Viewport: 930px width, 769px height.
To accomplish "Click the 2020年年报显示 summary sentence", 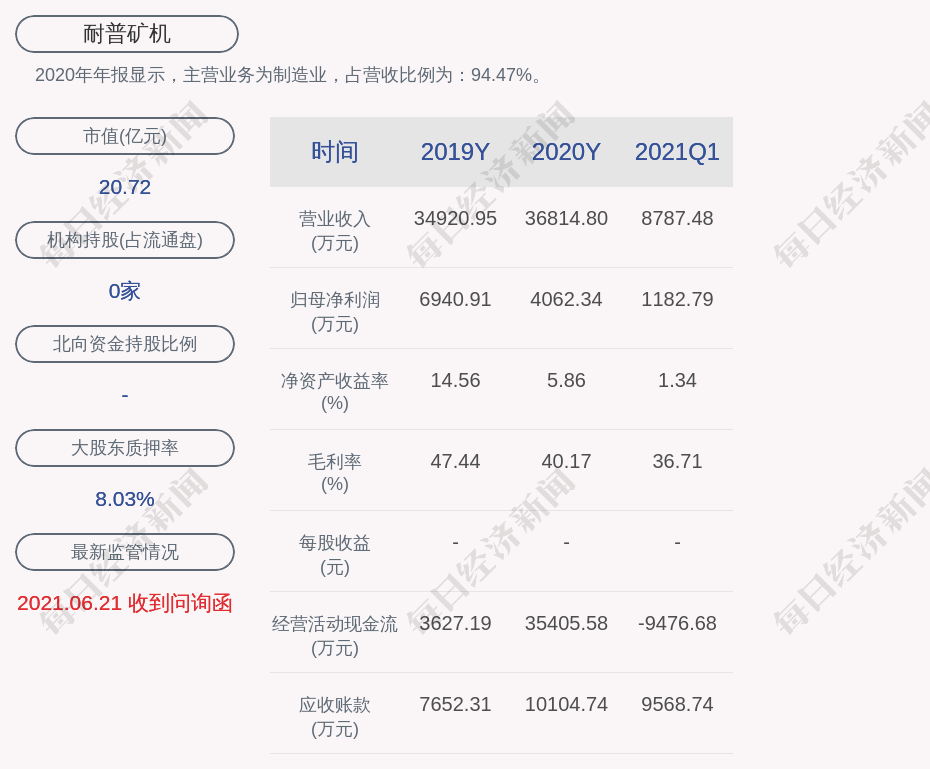I will (289, 75).
